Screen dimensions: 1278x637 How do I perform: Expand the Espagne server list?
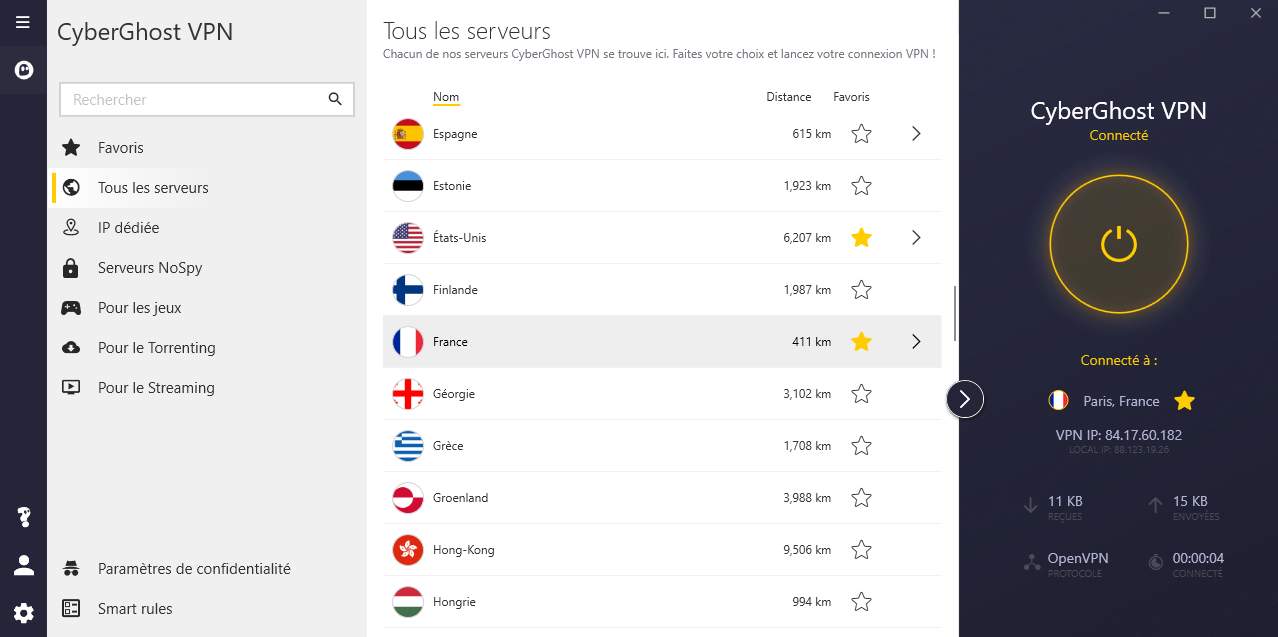click(916, 134)
